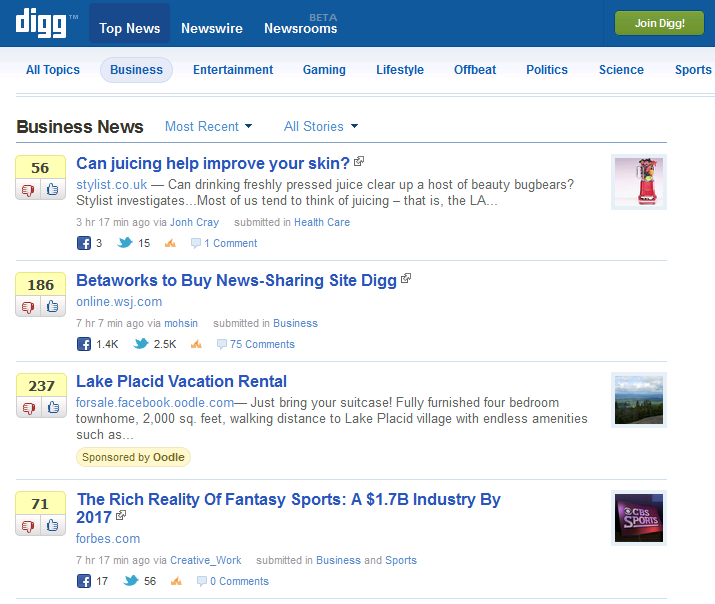
Task: Bury the juicing story with thumbs down
Action: coord(28,190)
